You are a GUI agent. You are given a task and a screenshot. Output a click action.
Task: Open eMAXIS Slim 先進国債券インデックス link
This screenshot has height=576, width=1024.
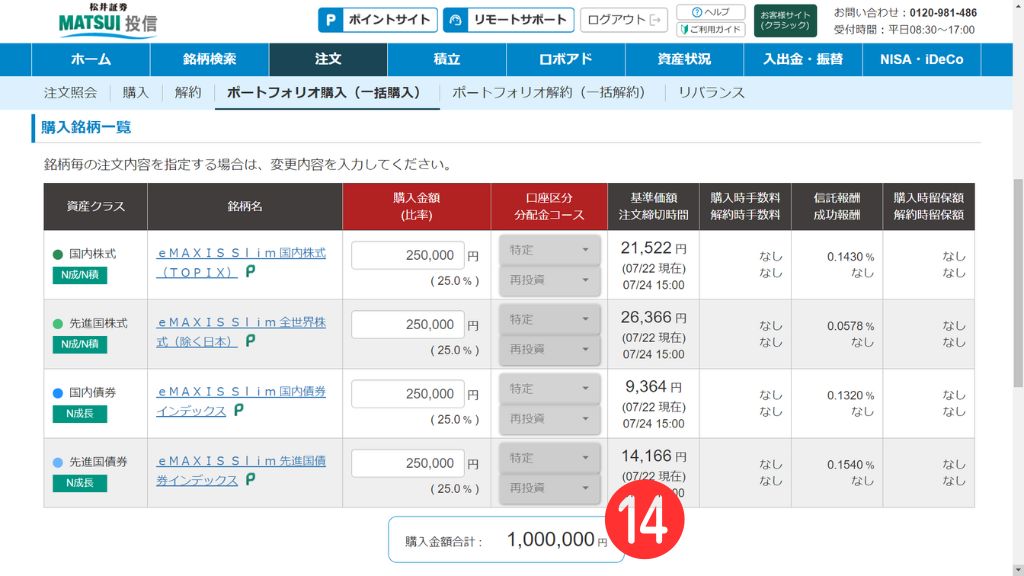[x=240, y=470]
